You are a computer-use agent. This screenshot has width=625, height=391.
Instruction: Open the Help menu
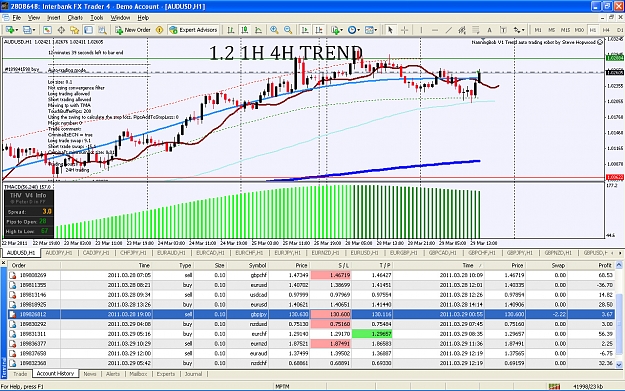click(x=143, y=18)
